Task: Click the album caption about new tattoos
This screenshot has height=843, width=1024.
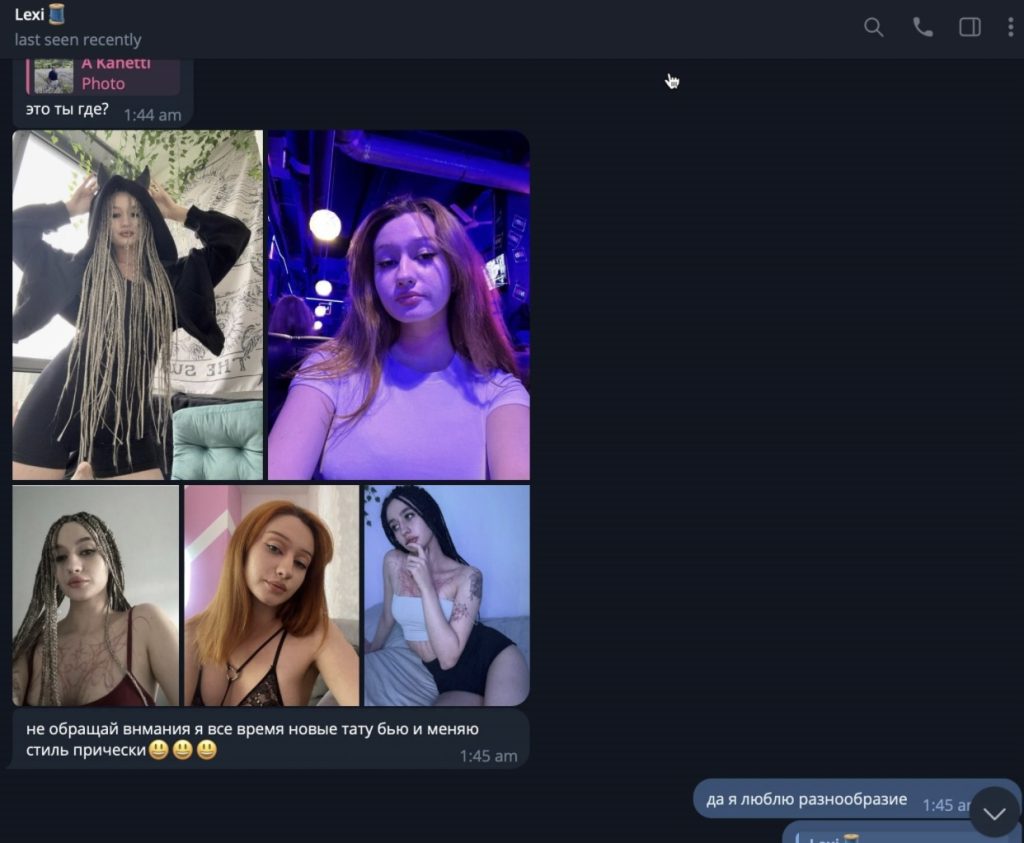Action: pos(252,729)
